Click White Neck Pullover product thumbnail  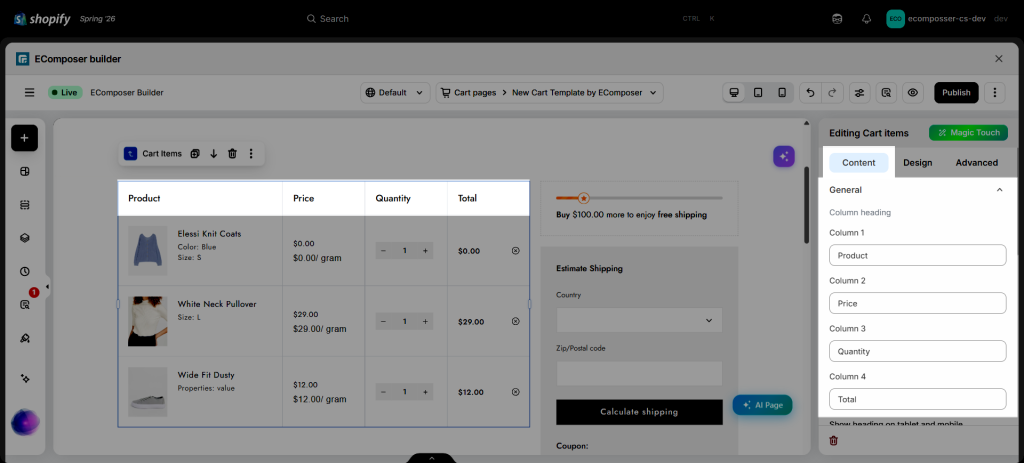pos(148,321)
